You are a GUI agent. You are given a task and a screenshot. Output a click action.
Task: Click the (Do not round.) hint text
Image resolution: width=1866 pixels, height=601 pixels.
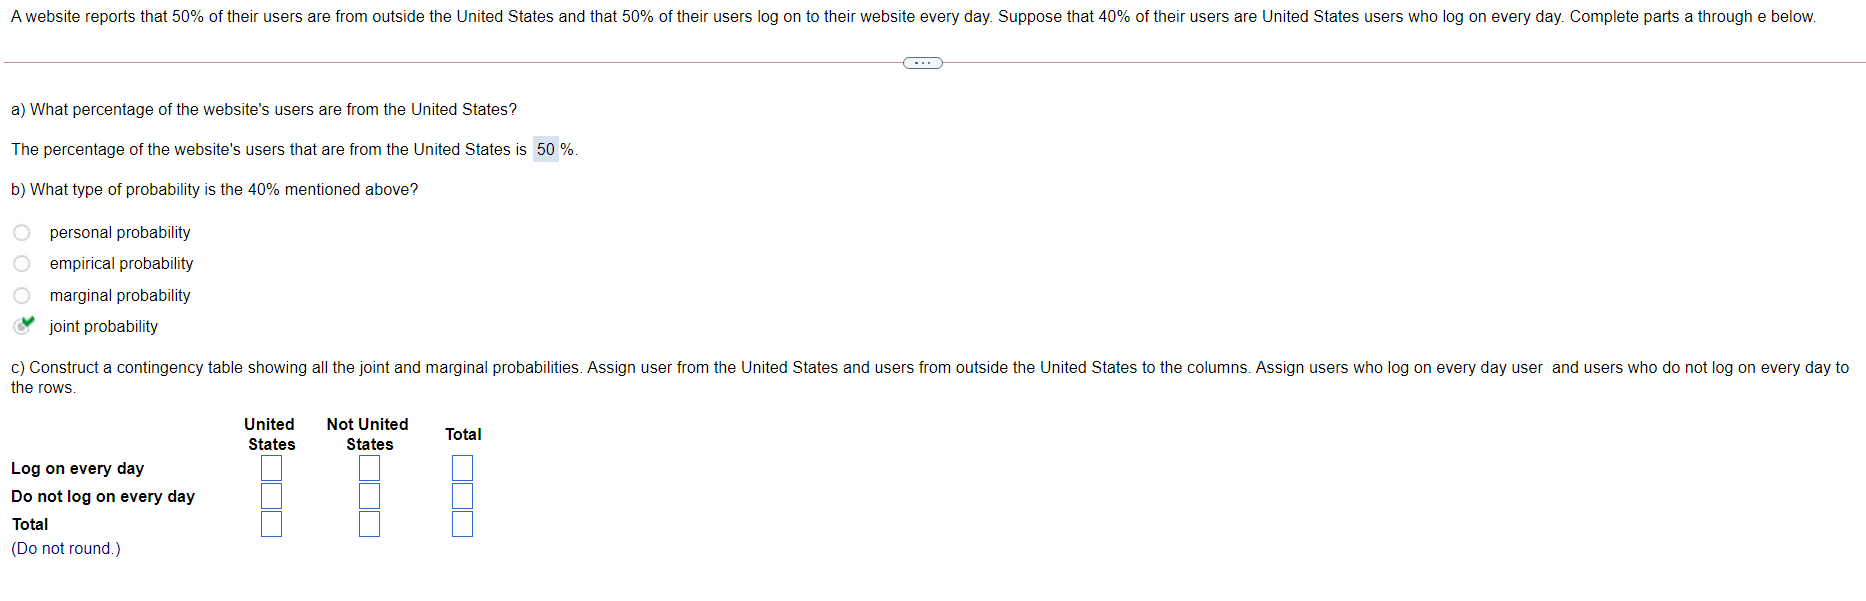pyautogui.click(x=65, y=548)
